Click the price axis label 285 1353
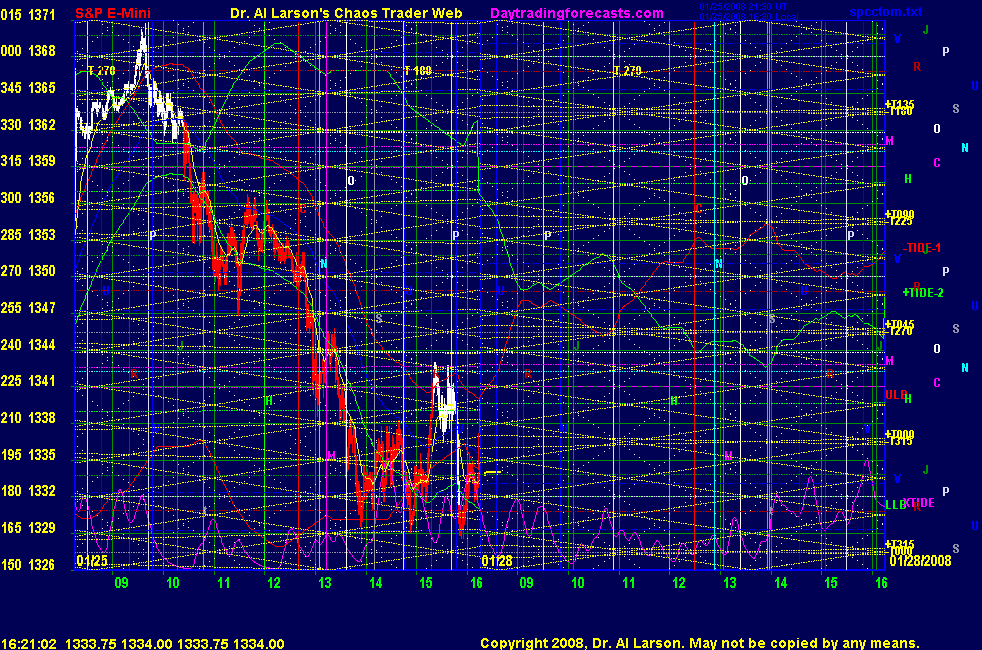Viewport: 982px width, 650px height. coord(28,235)
